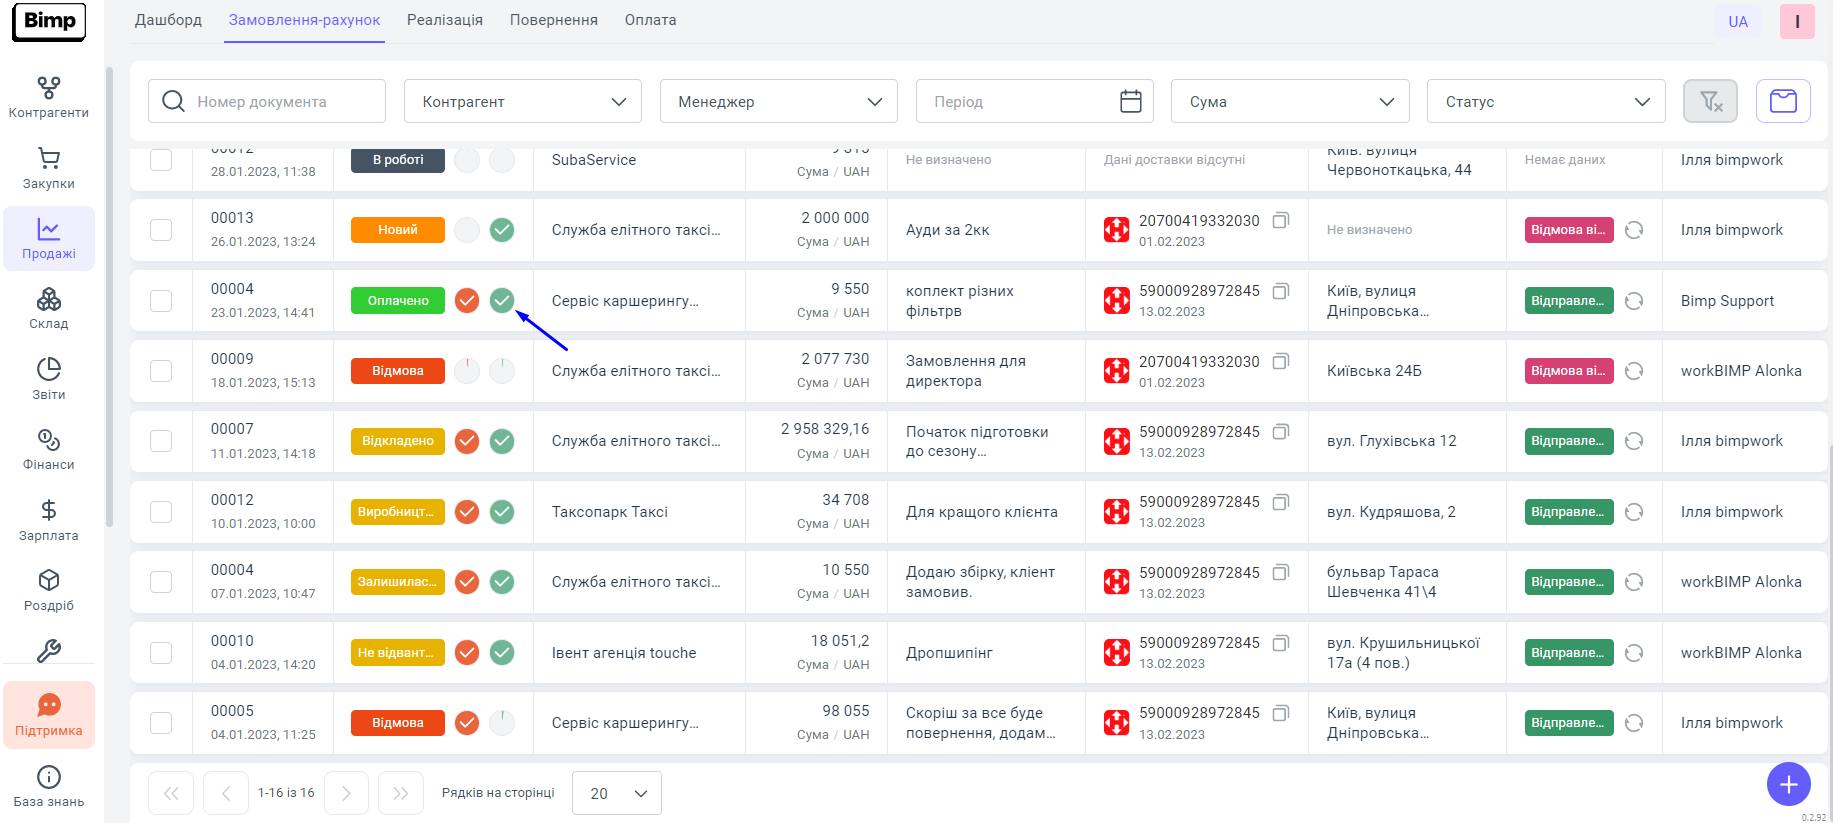Click the clear filters funnel icon
Viewport: 1833px width, 823px height.
pyautogui.click(x=1710, y=101)
